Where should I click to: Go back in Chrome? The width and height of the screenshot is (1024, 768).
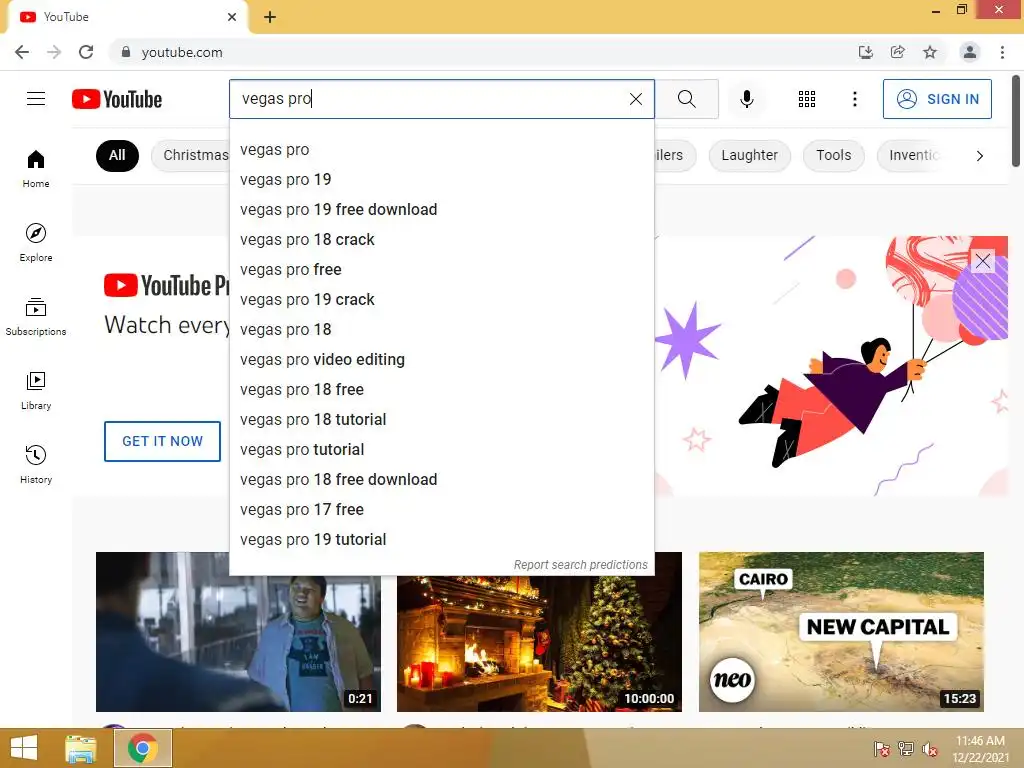pyautogui.click(x=22, y=52)
